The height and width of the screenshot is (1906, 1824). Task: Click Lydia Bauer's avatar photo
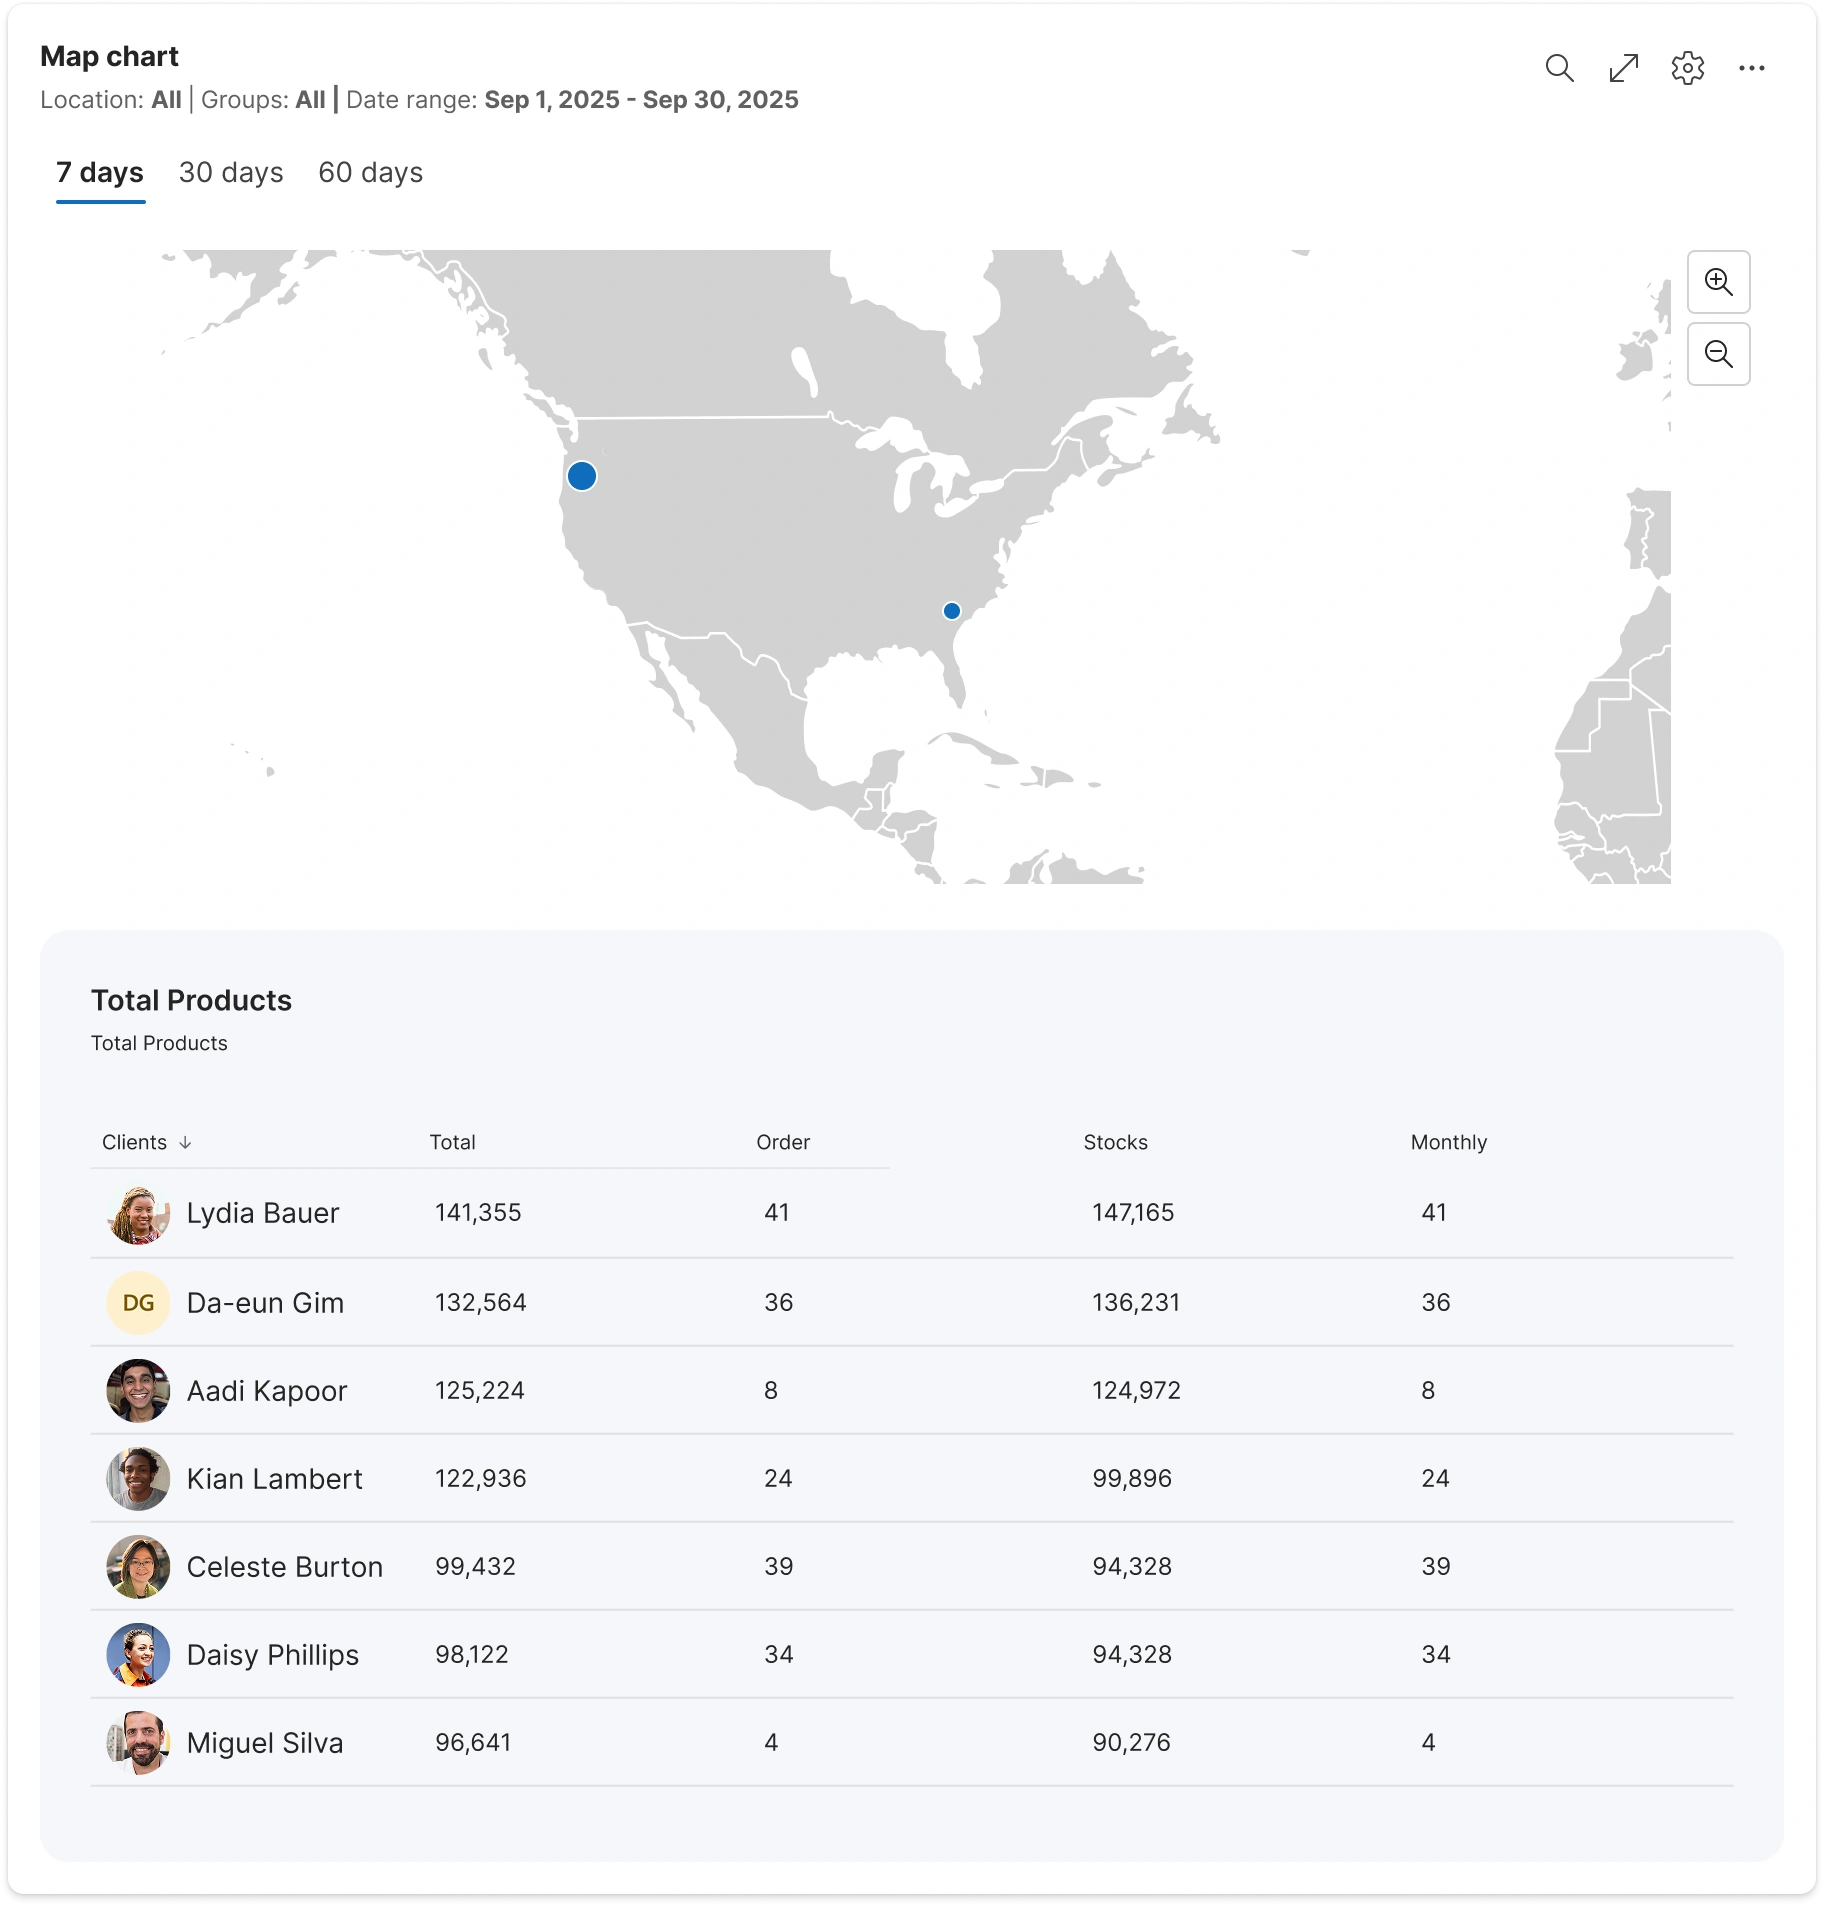(138, 1214)
